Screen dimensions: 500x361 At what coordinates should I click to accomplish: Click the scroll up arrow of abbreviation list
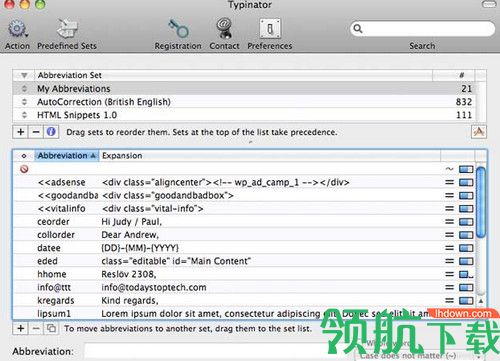[481, 301]
